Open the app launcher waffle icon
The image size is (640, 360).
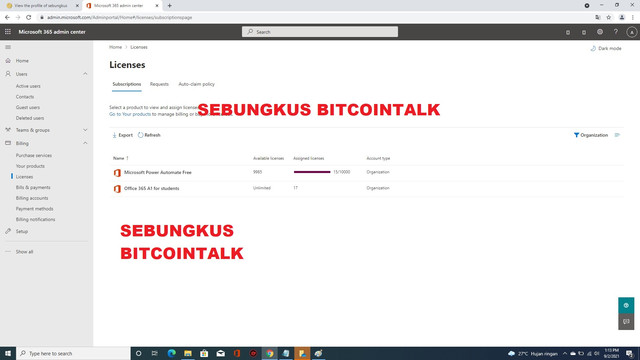point(8,32)
